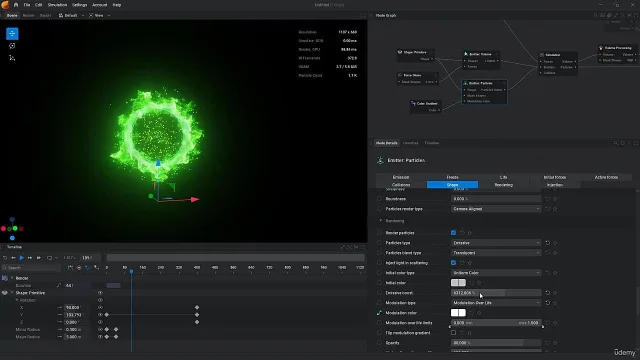Open the Modulation color swatch

(458, 313)
